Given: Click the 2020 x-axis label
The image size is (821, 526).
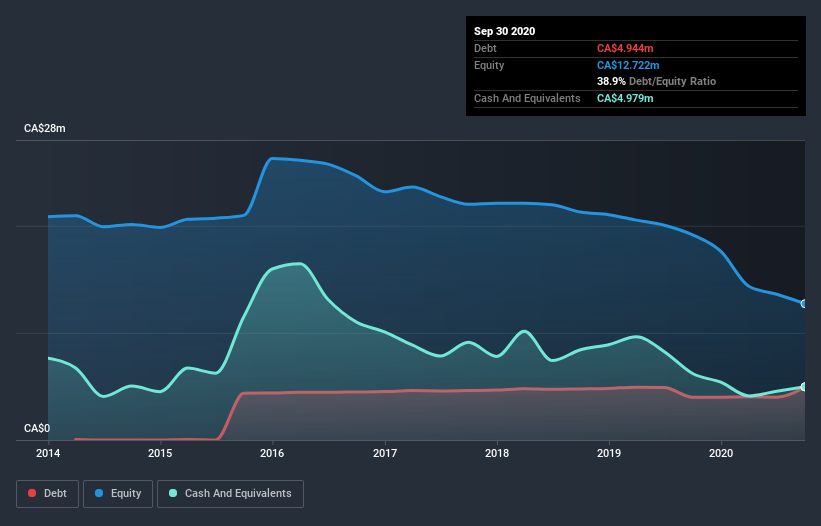Looking at the screenshot, I should (721, 453).
